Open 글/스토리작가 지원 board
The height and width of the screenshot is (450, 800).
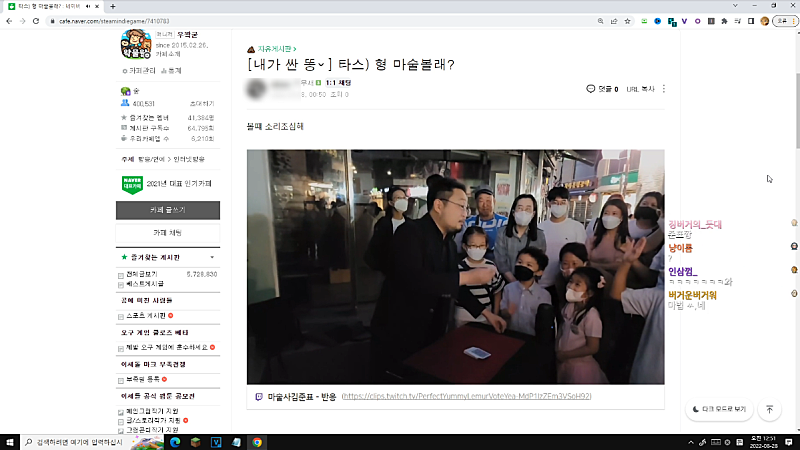153,420
